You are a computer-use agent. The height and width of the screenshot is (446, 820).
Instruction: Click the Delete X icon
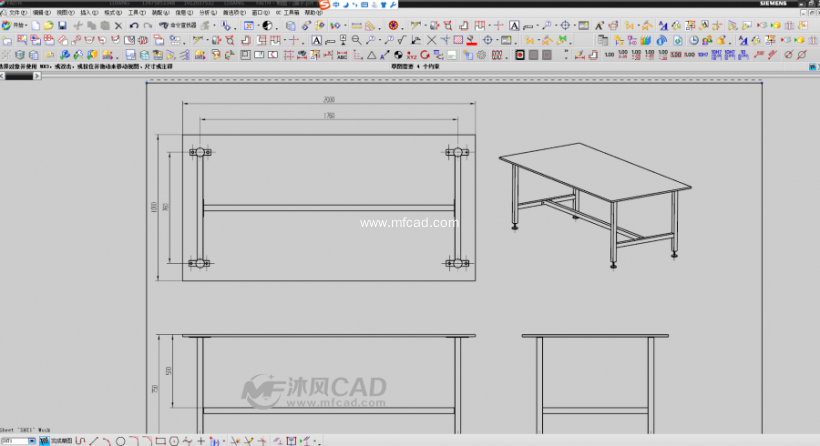118,25
